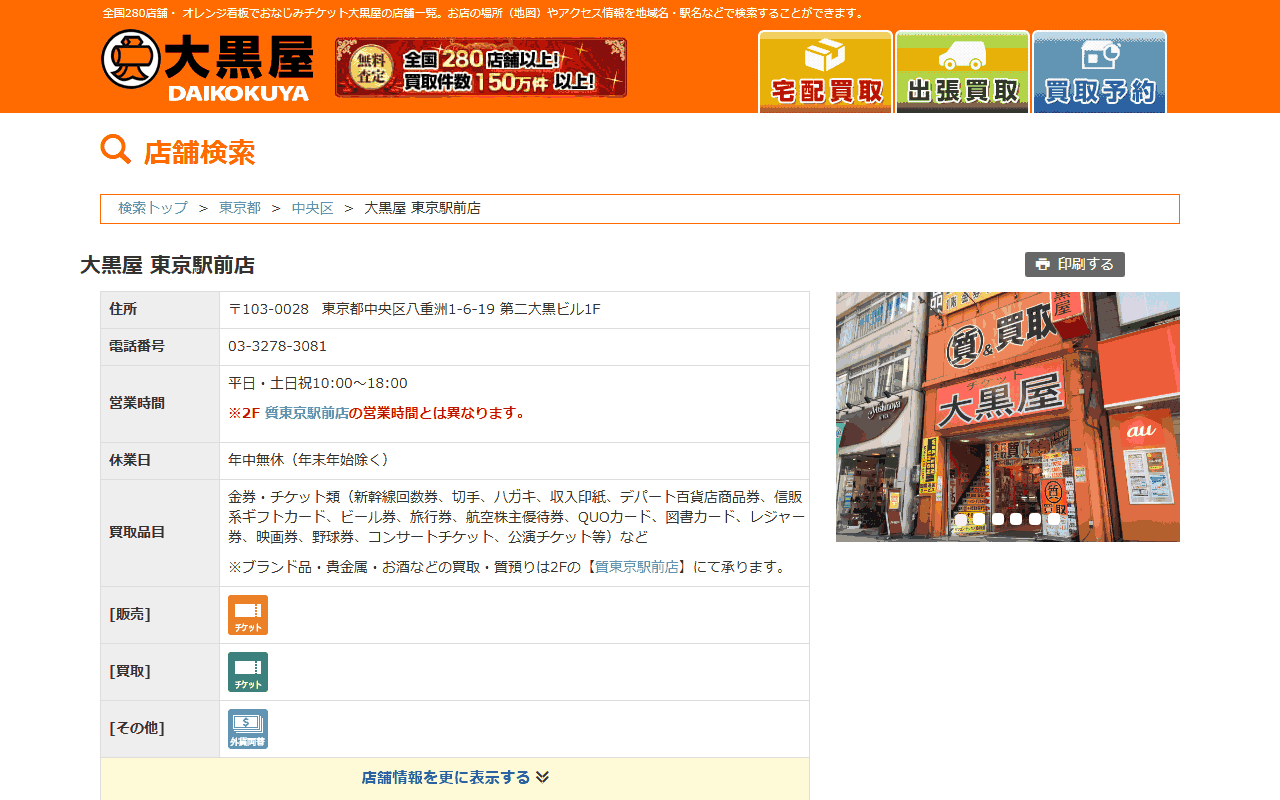Viewport: 1280px width, 800px height.
Task: Click the 住所 row header
Action: 160,310
